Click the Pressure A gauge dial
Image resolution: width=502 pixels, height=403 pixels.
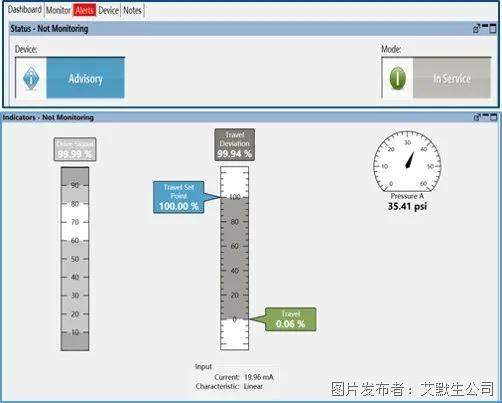pyautogui.click(x=407, y=162)
